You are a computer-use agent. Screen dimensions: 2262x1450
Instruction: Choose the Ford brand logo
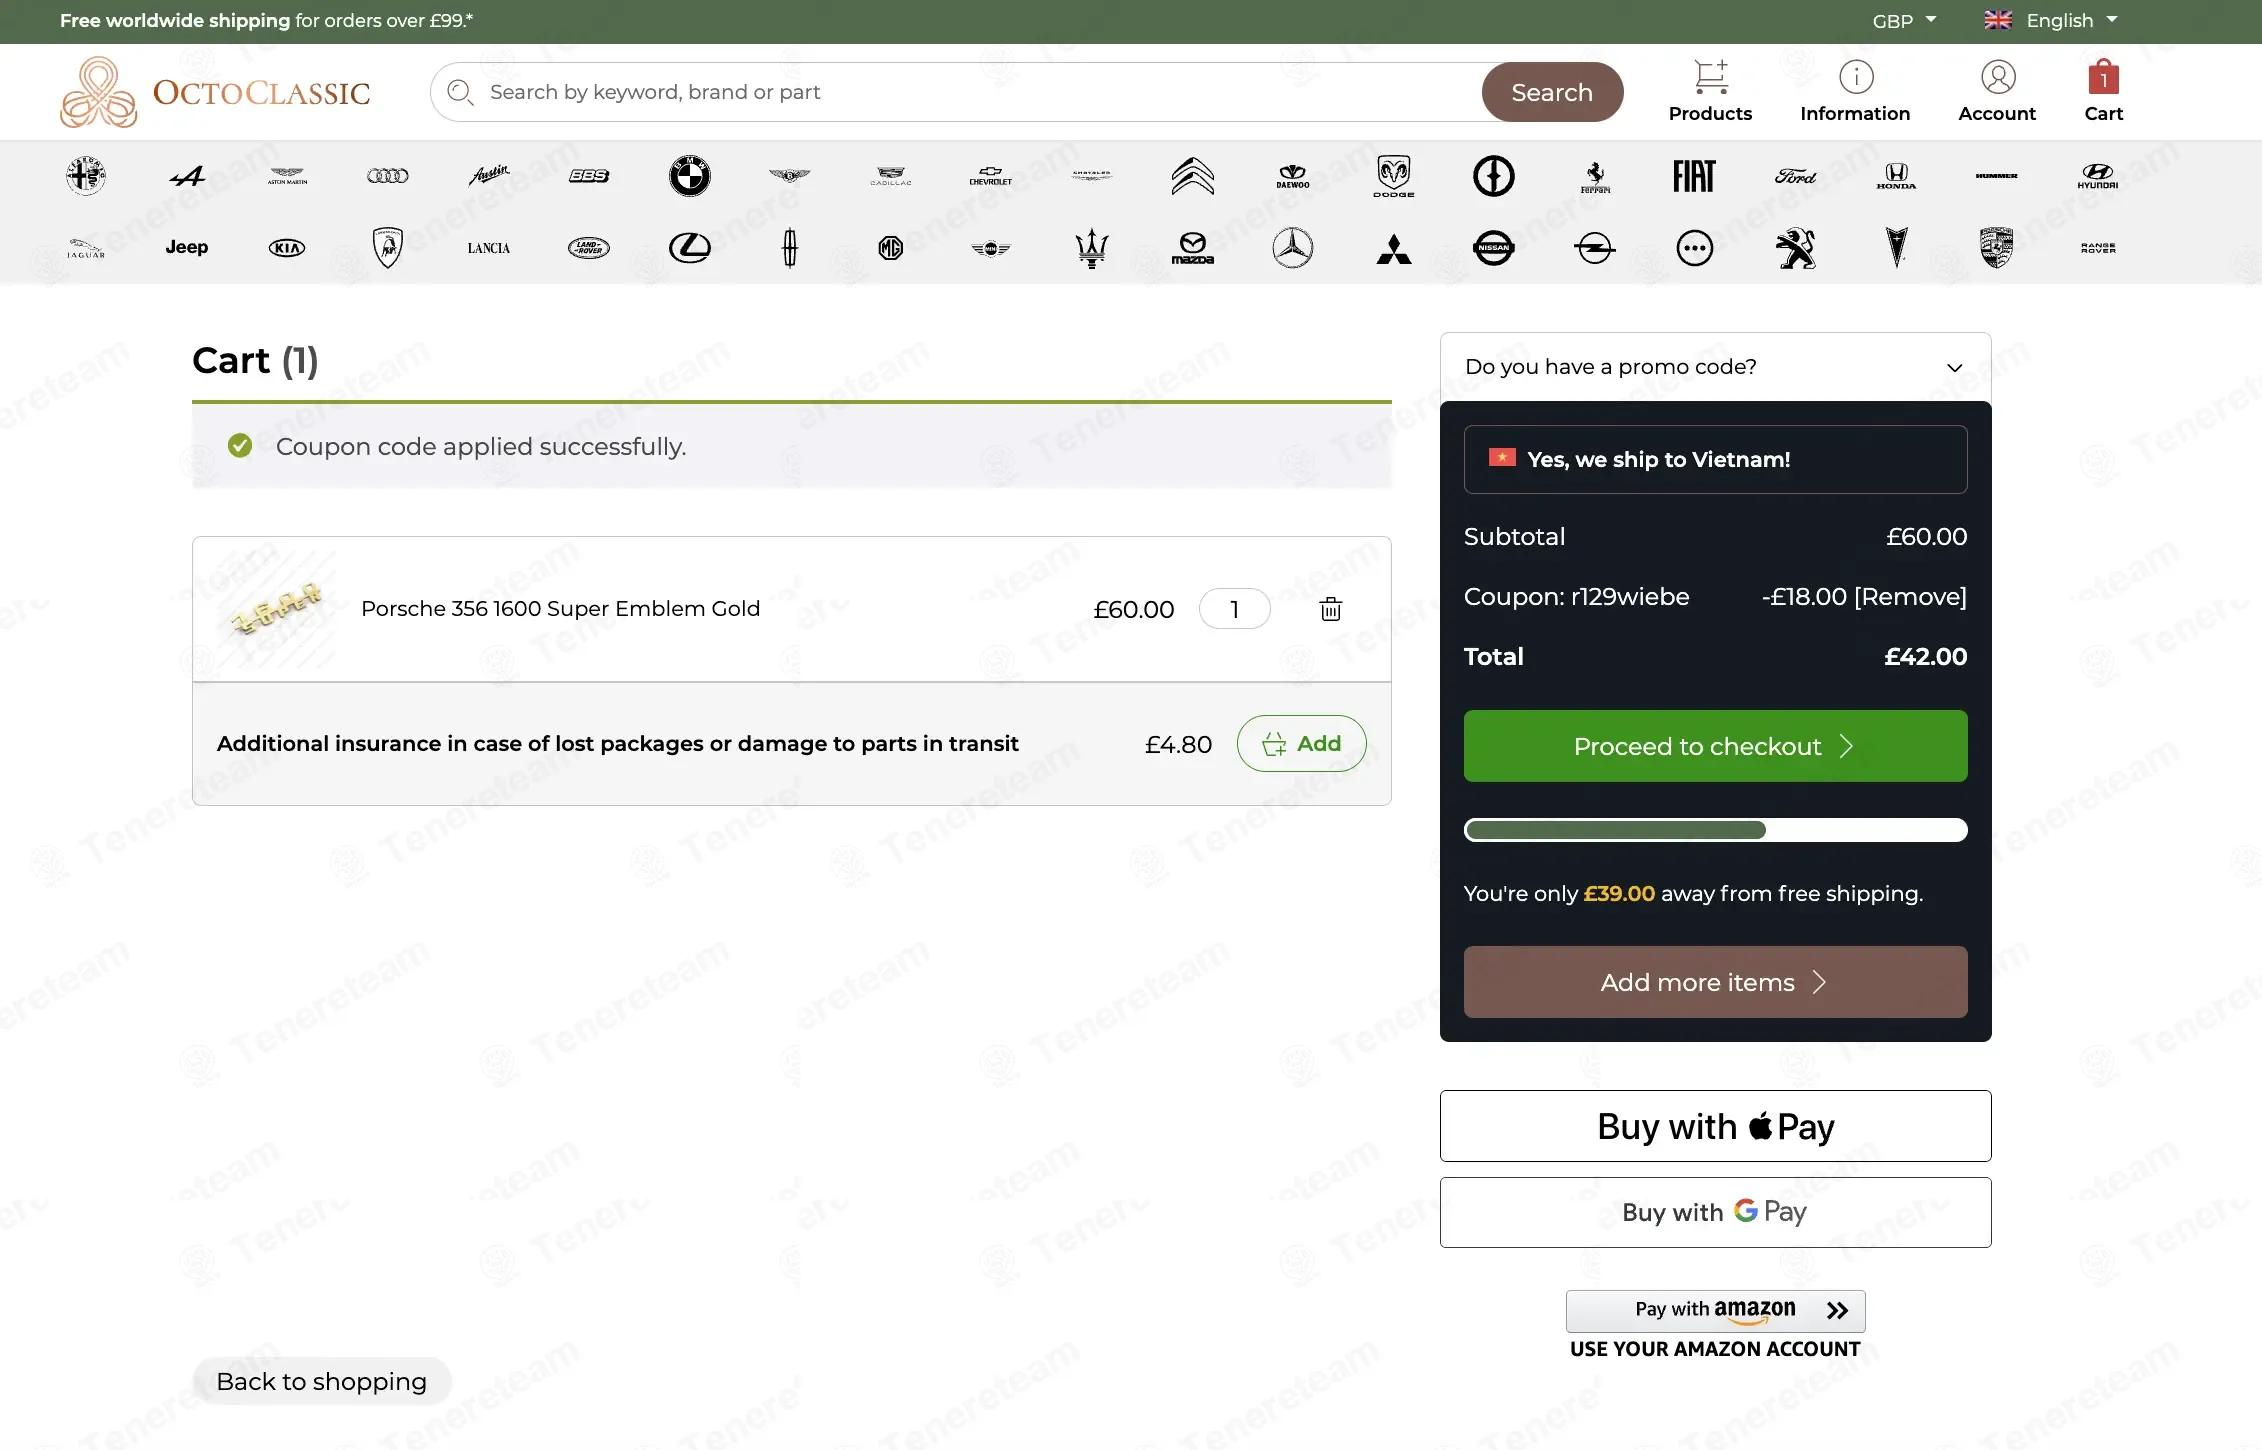[1795, 176]
